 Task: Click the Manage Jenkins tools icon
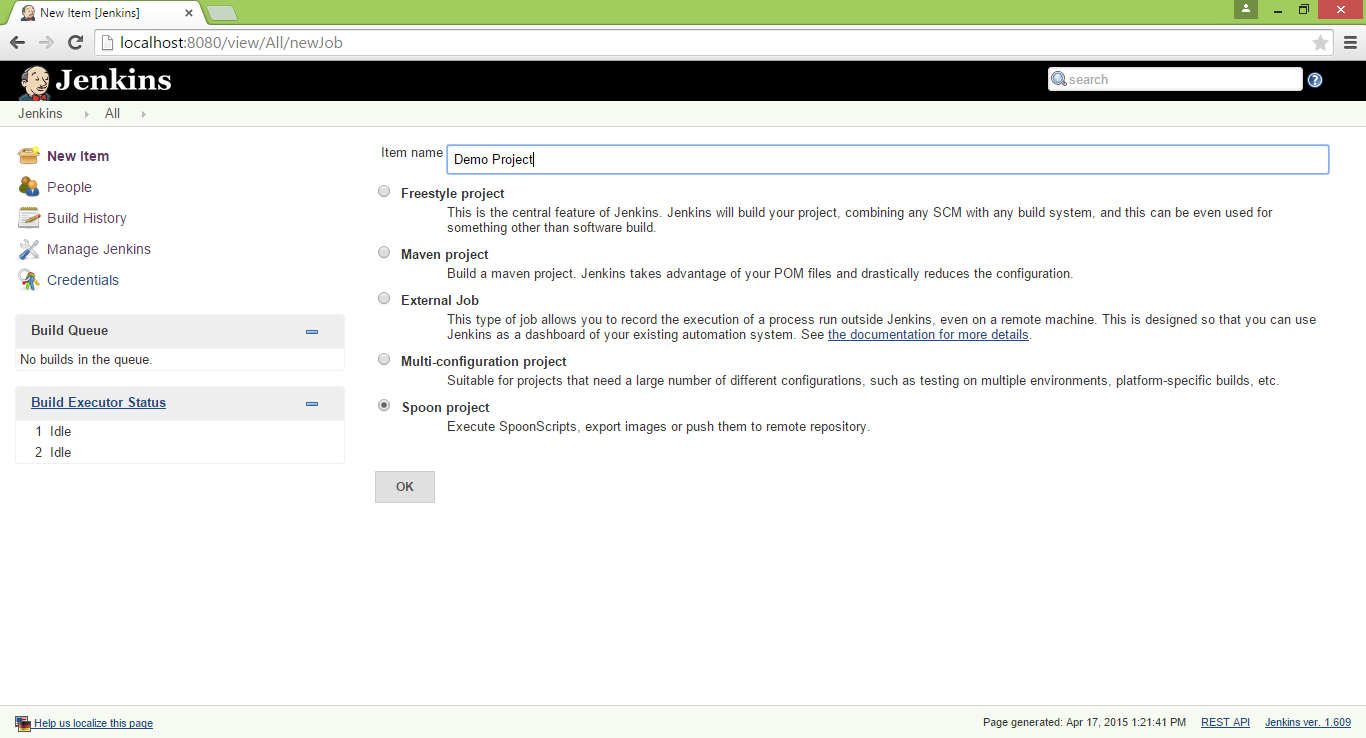[29, 249]
